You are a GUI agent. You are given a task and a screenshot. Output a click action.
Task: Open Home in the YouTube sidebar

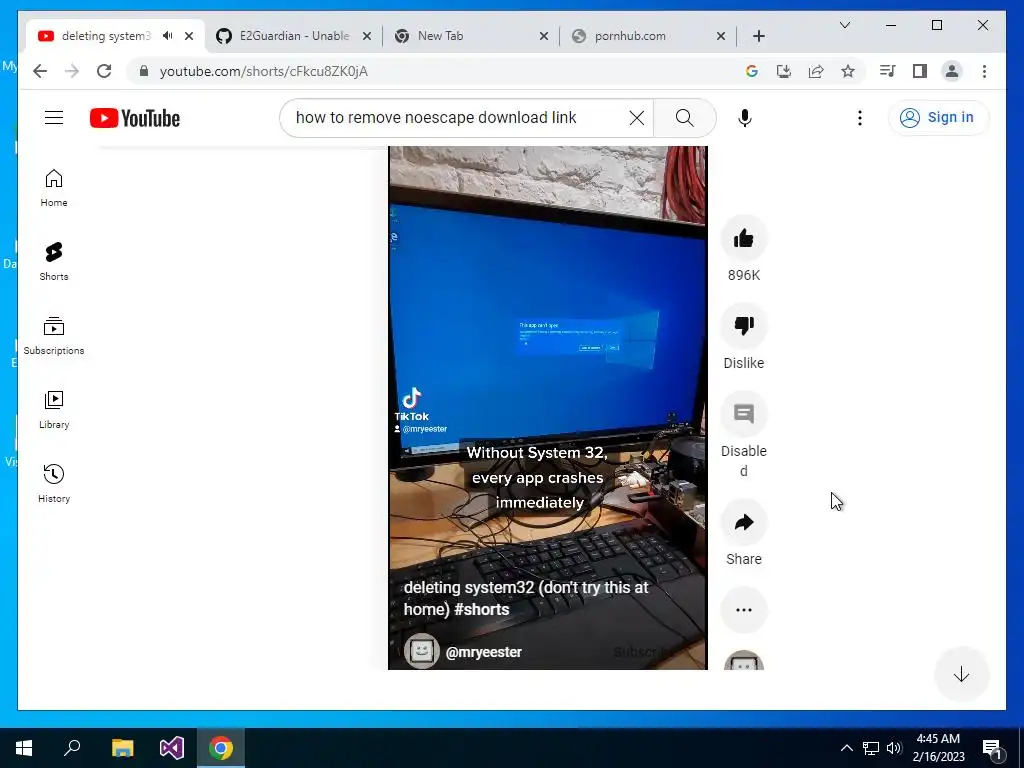(x=54, y=188)
